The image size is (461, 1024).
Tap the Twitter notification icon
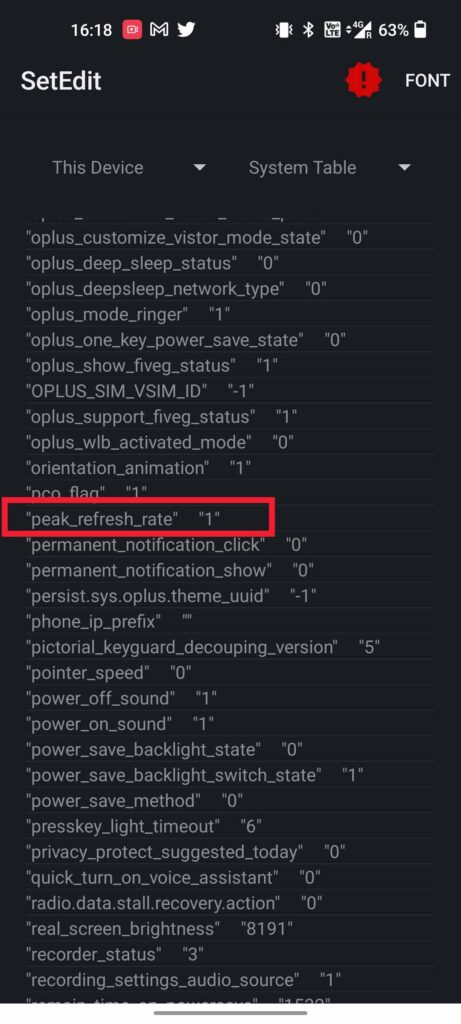(x=186, y=29)
